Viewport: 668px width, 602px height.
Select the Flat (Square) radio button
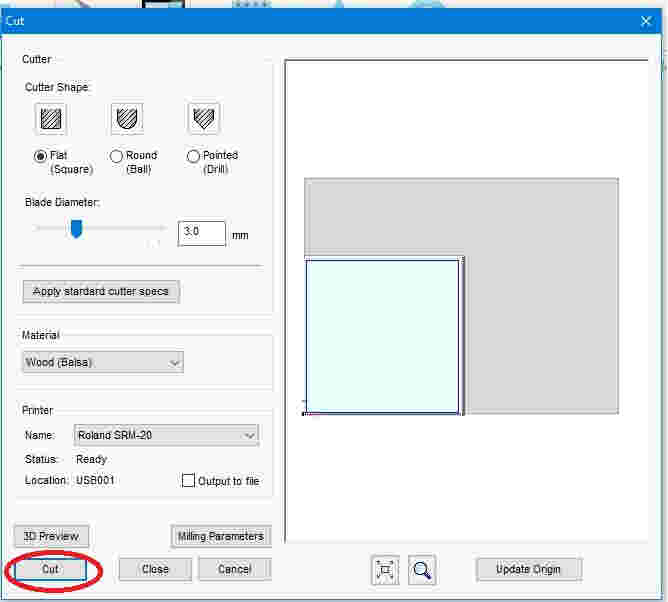[40, 156]
